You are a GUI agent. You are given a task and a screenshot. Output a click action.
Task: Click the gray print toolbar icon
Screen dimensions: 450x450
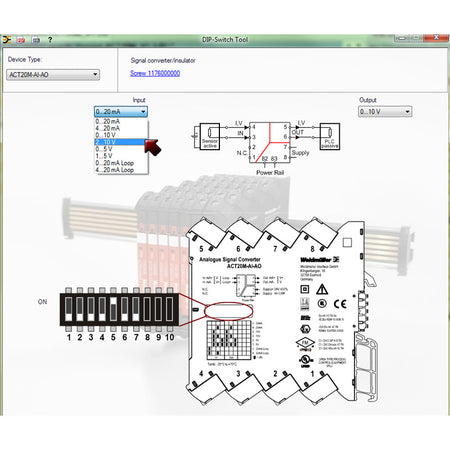coord(36,40)
